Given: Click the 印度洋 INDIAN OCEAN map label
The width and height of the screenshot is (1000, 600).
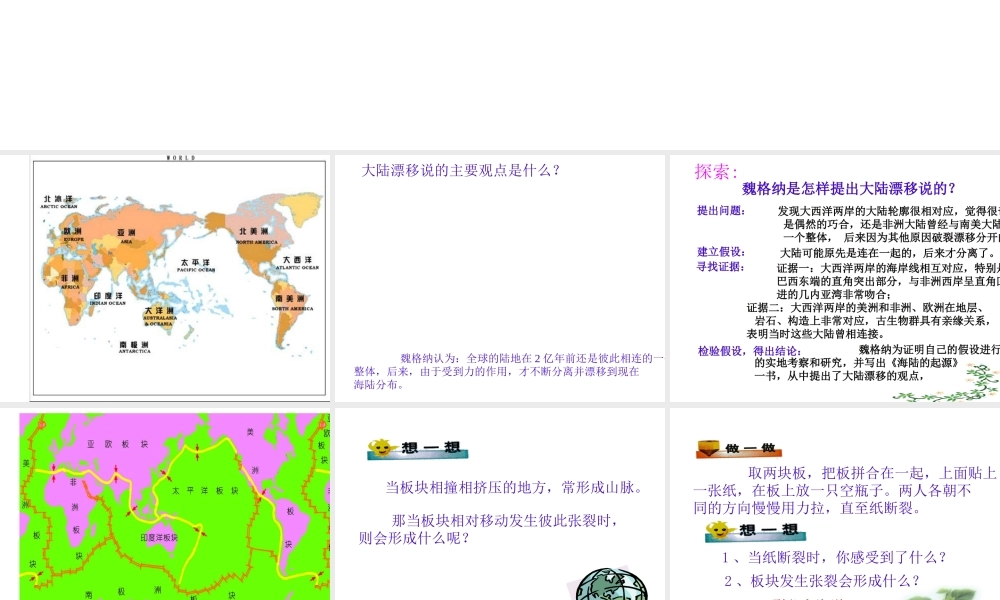Looking at the screenshot, I should [108, 299].
